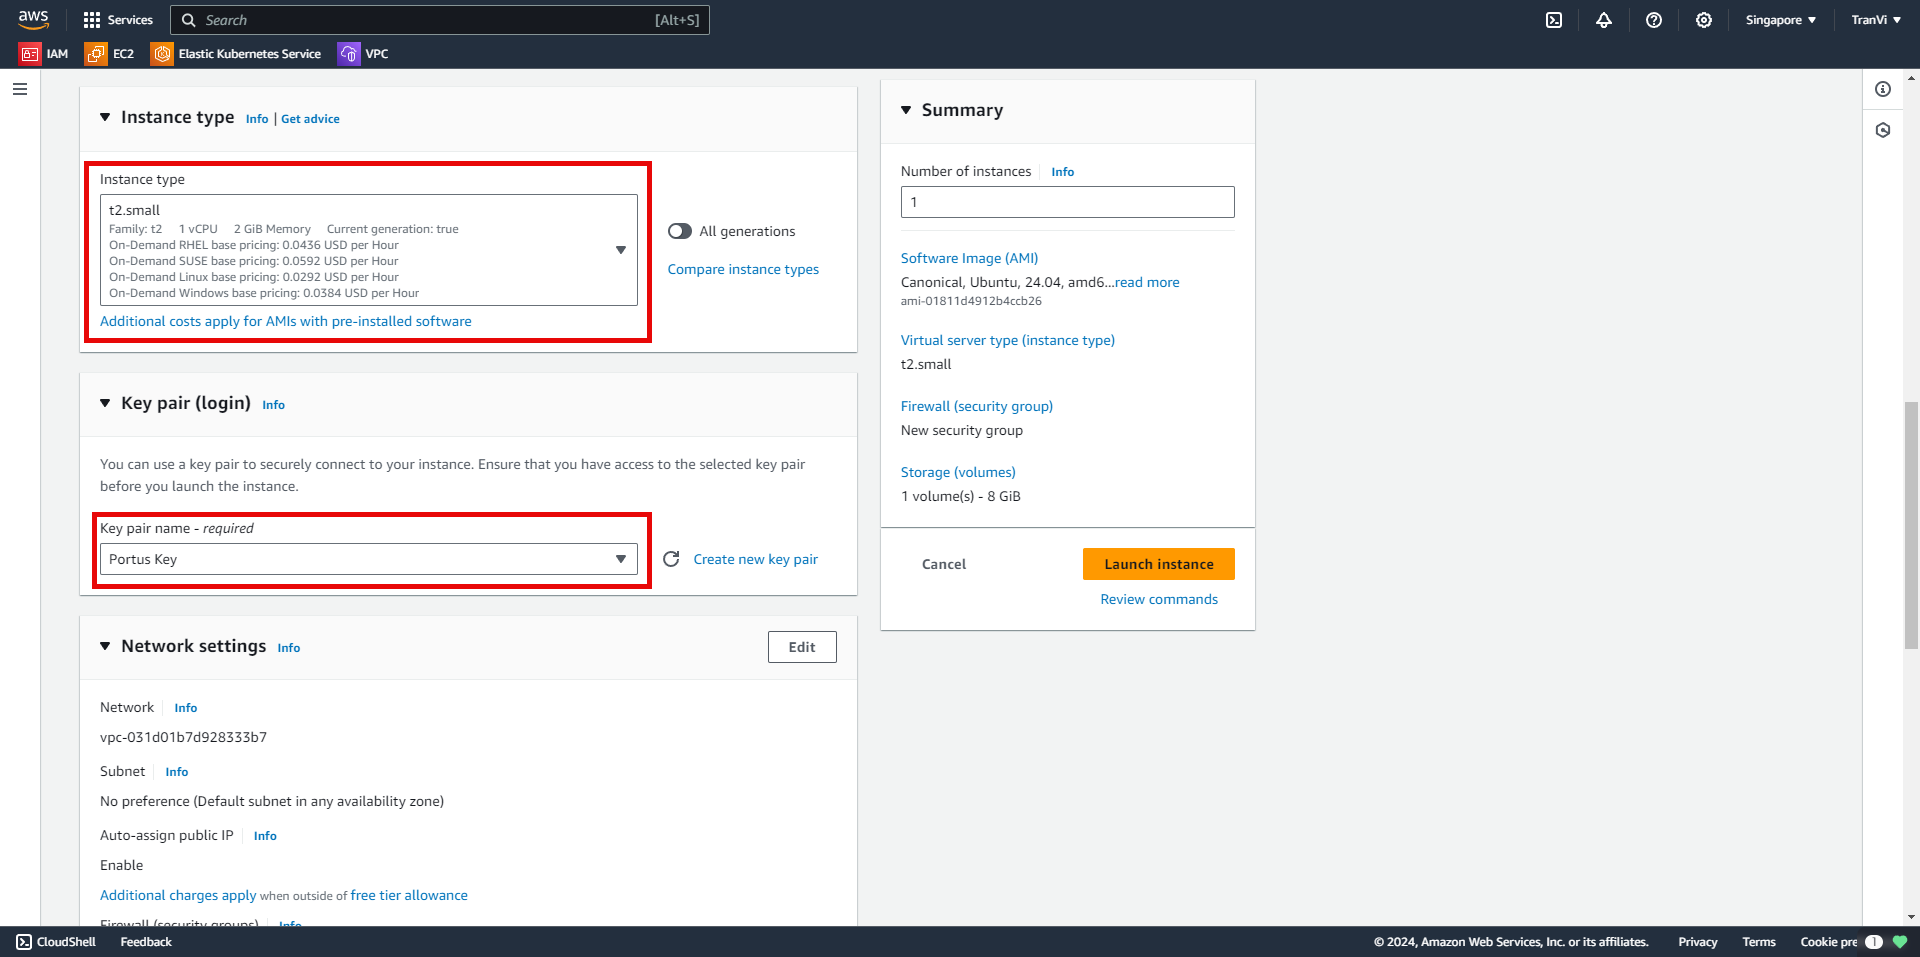This screenshot has height=957, width=1920.
Task: Open CloudShell from the top navigation bar
Action: tap(1554, 20)
